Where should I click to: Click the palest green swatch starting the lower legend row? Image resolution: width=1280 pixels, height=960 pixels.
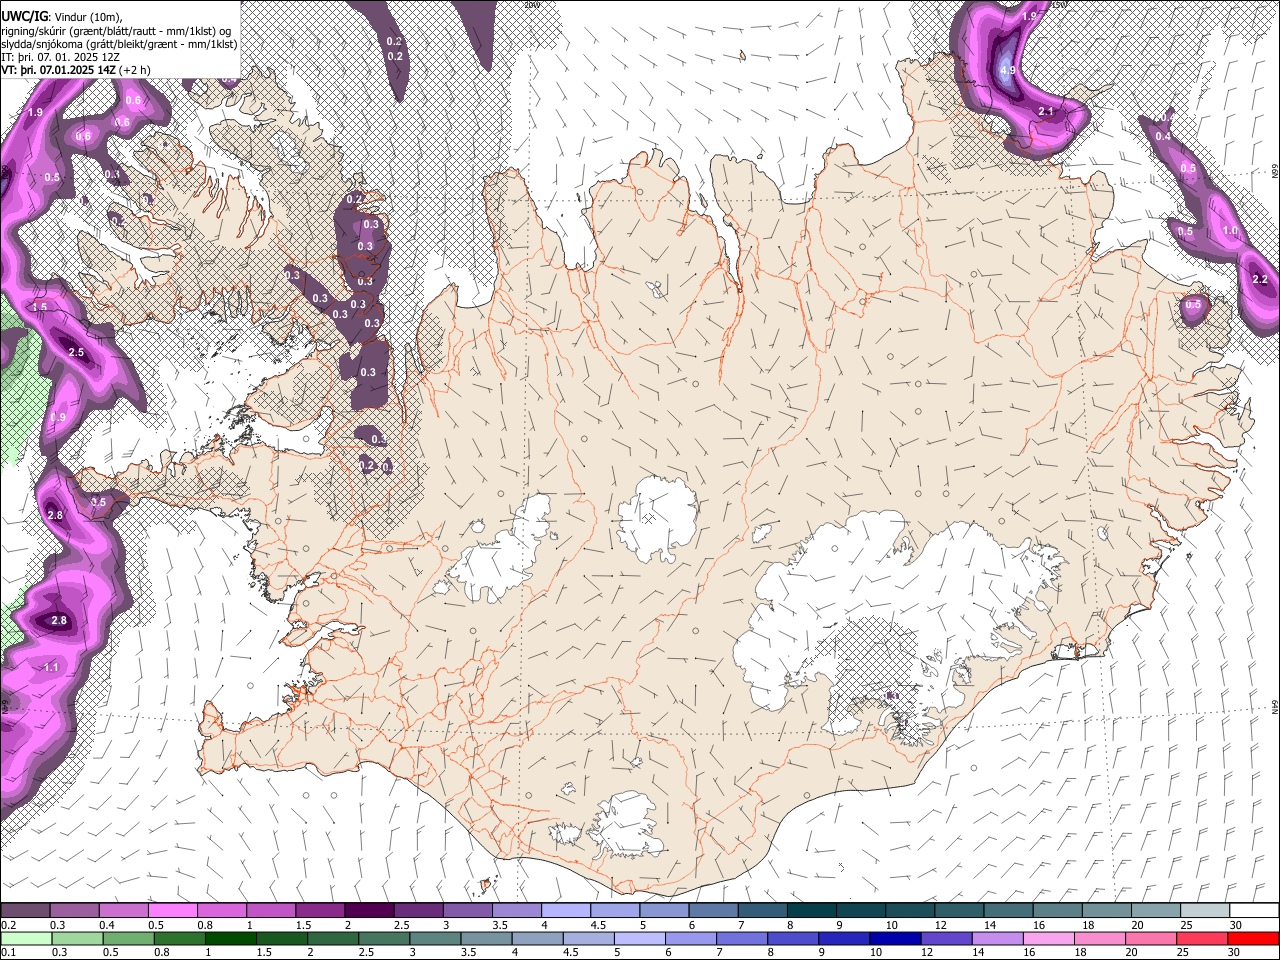point(25,938)
